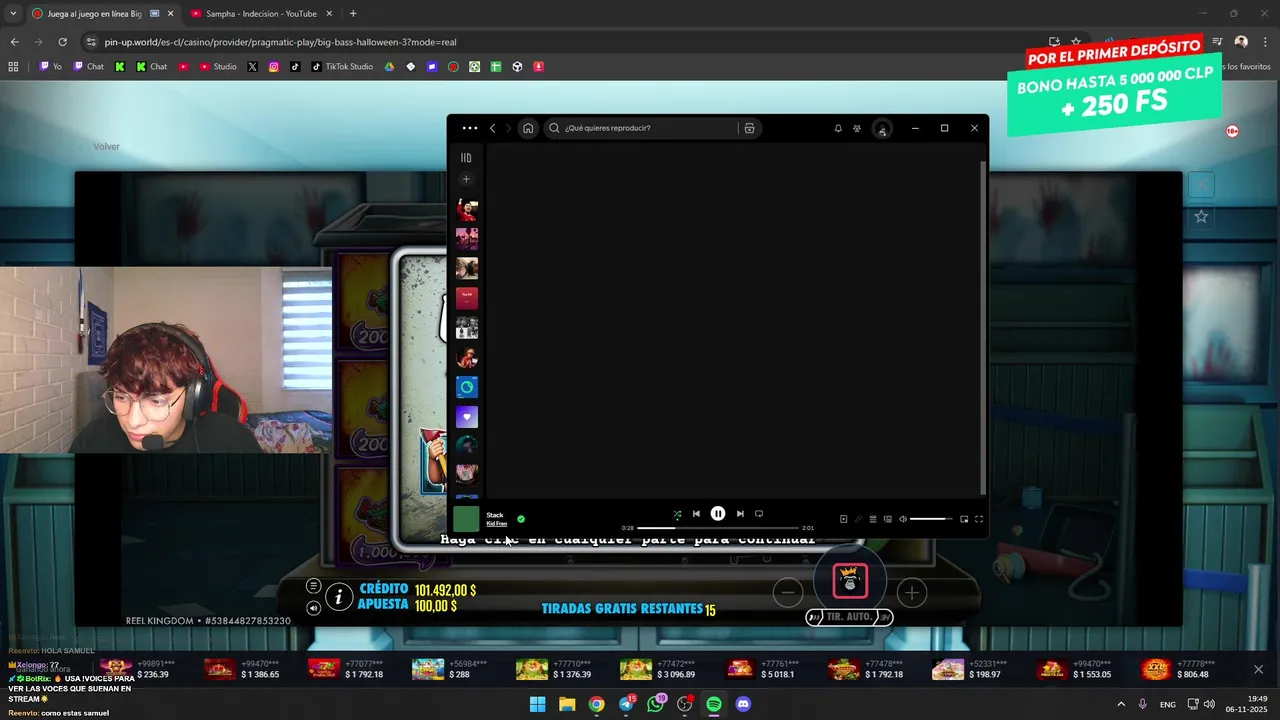Open Chrome apps grid icon
1280x720 pixels.
point(13,67)
